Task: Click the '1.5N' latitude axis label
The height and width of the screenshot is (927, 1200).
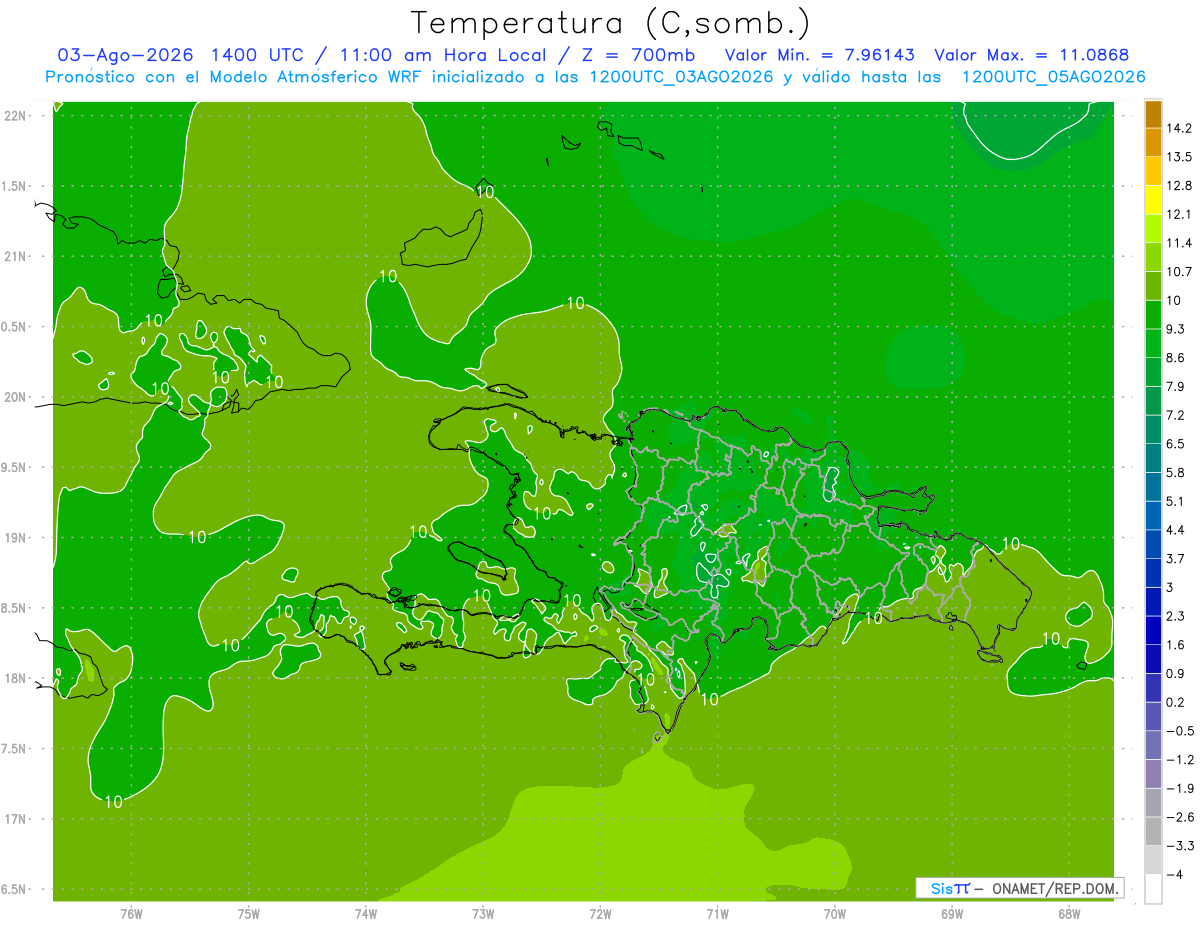Action: (x=15, y=186)
